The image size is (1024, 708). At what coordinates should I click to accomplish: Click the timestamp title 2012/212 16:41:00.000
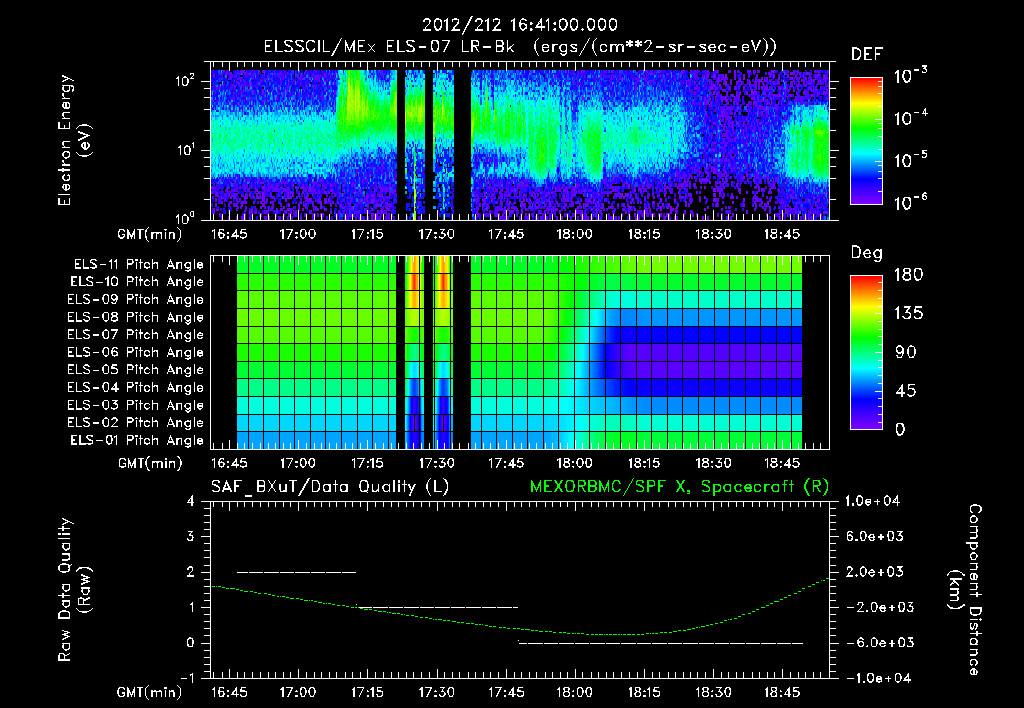tap(520, 25)
